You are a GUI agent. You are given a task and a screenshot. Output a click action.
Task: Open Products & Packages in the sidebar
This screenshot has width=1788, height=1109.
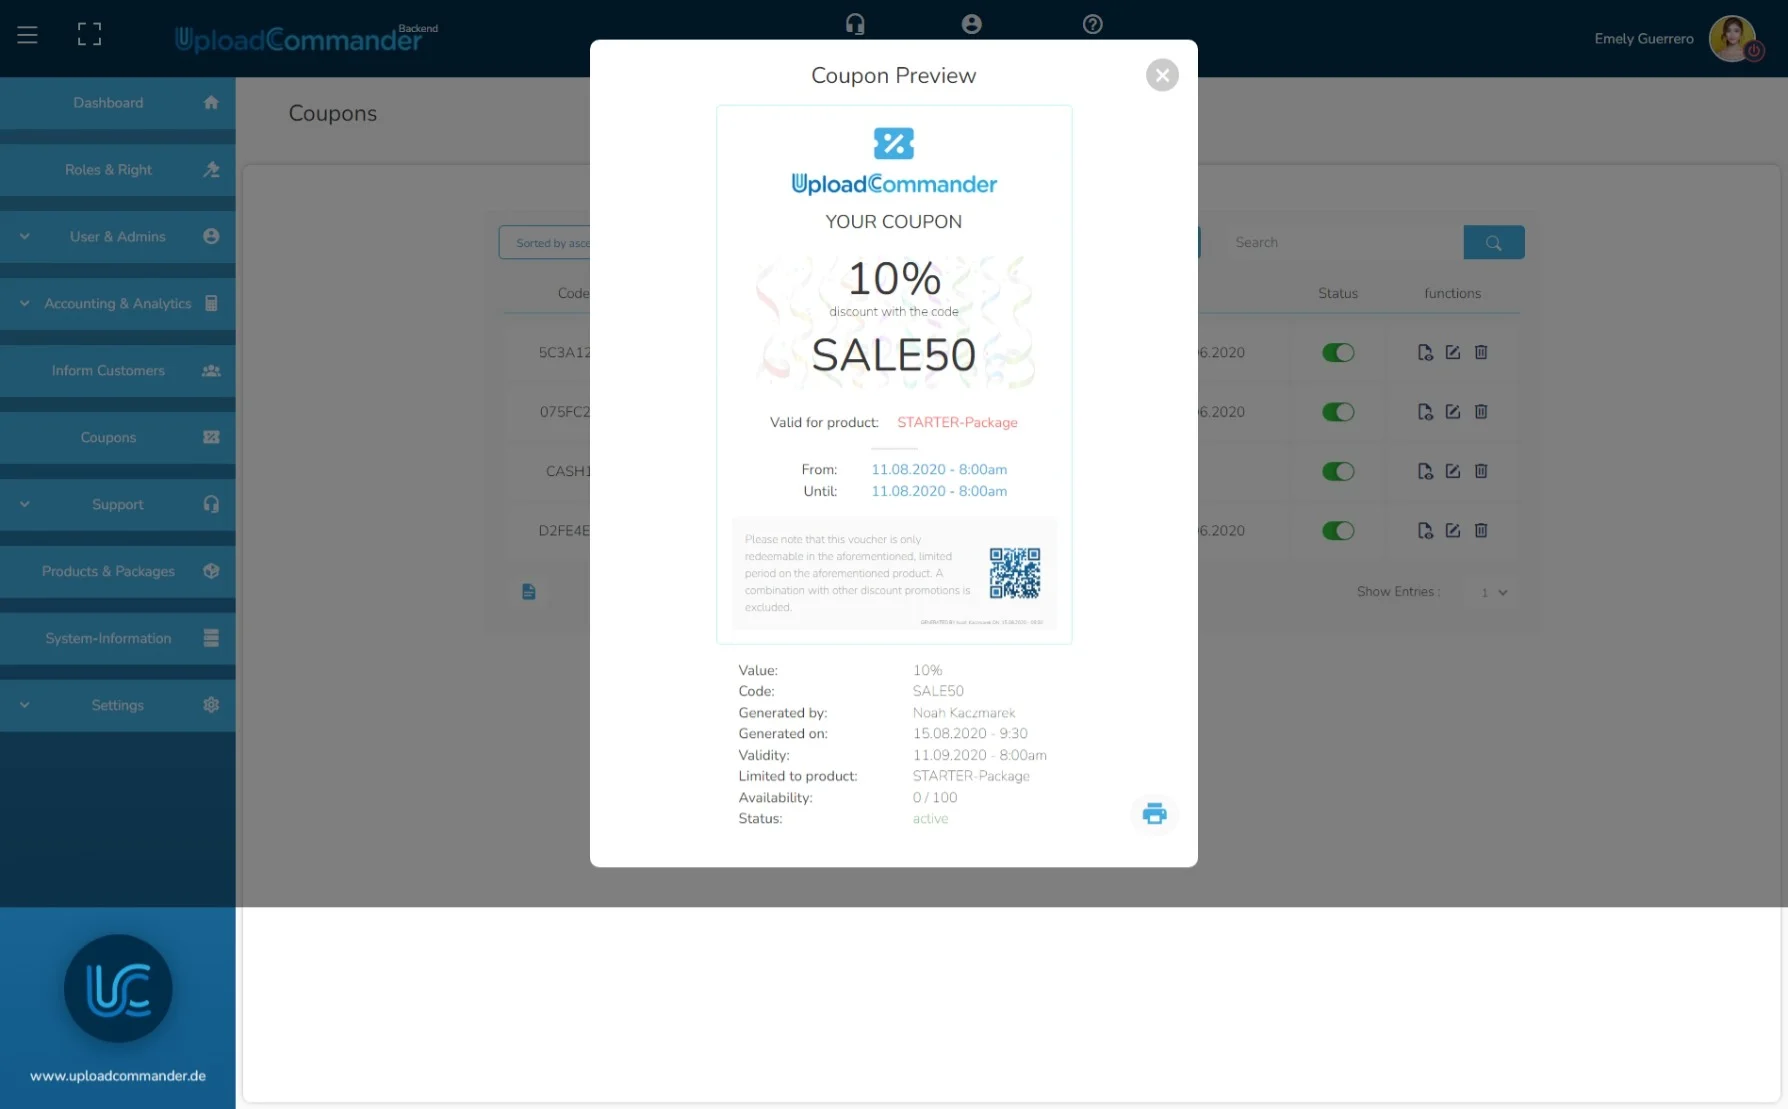118,572
